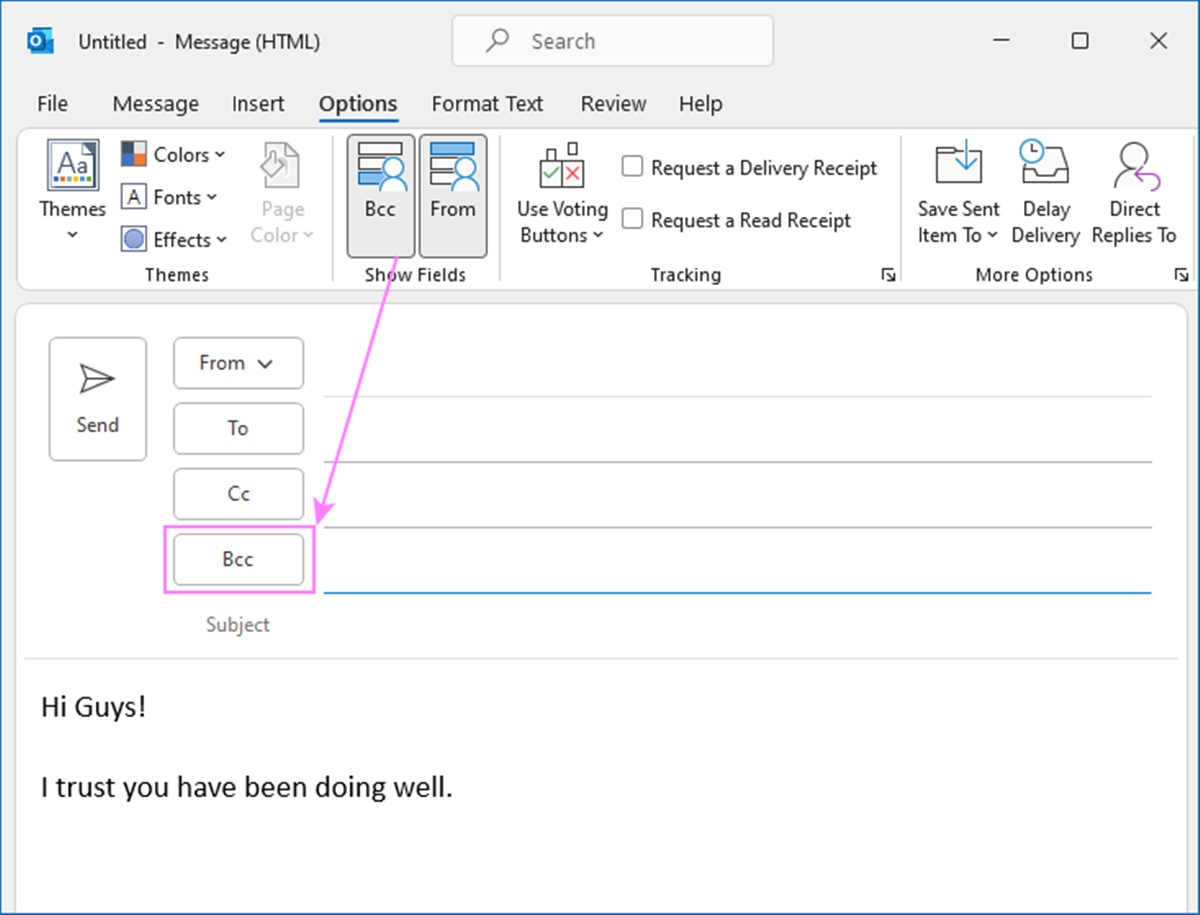
Task: Expand the Fonts theme dropdown
Action: coord(170,197)
